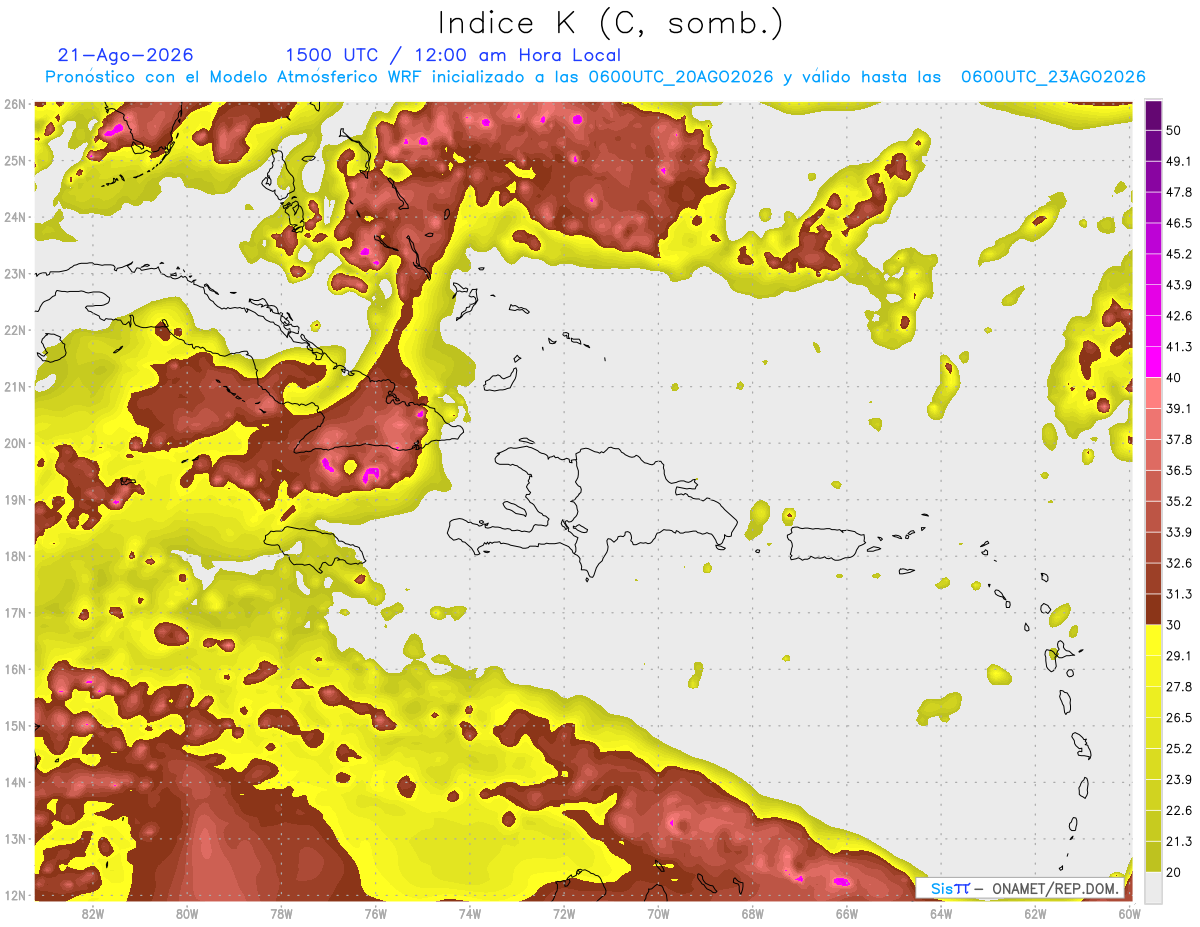Click the "80W" longitude label
The height and width of the screenshot is (927, 1200).
(x=187, y=913)
